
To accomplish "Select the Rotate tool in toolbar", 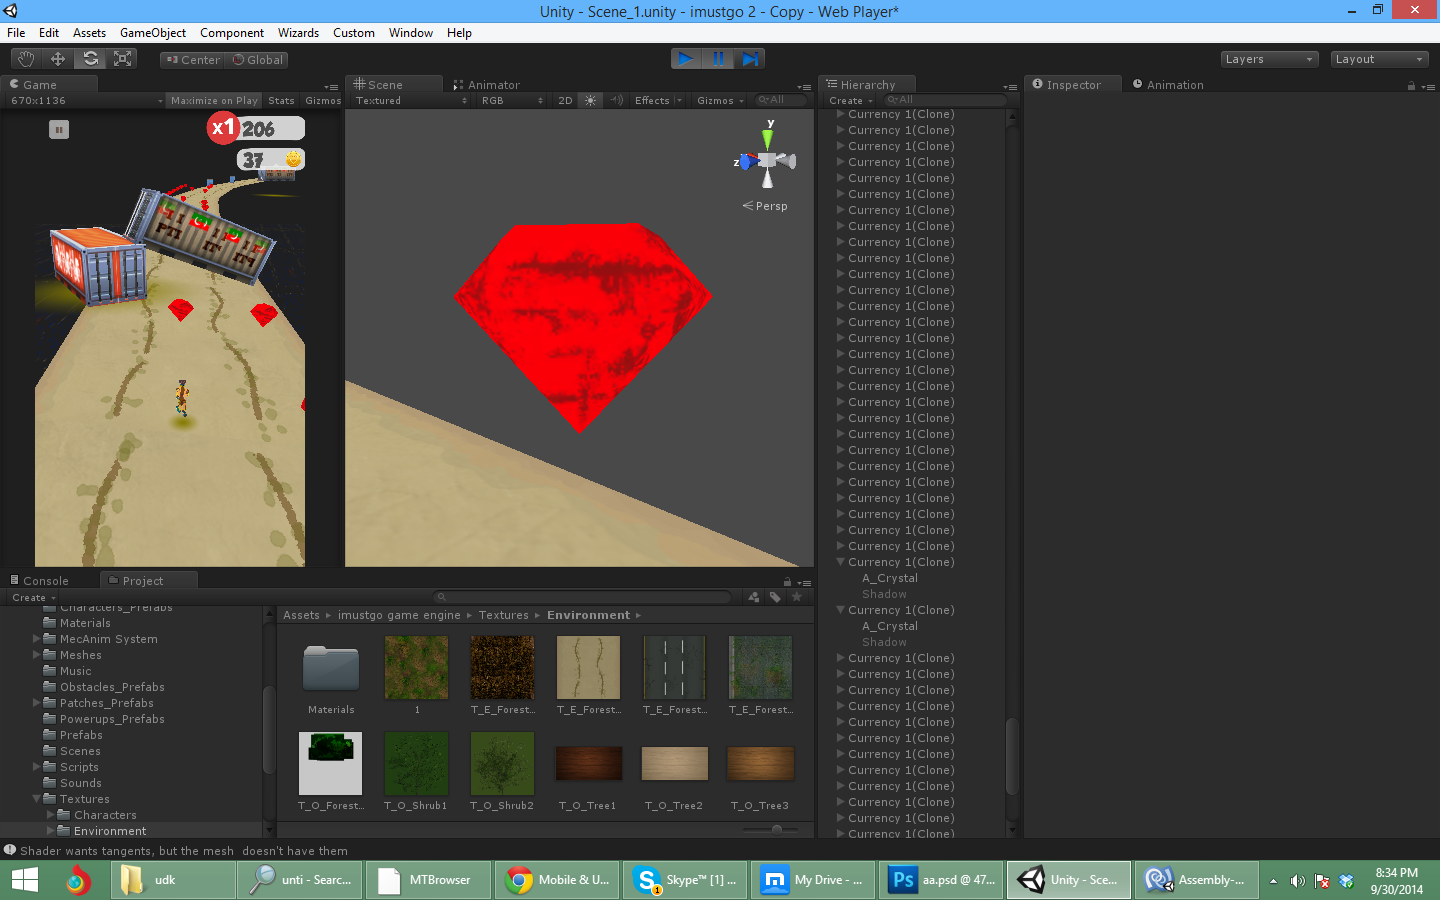I will (90, 59).
